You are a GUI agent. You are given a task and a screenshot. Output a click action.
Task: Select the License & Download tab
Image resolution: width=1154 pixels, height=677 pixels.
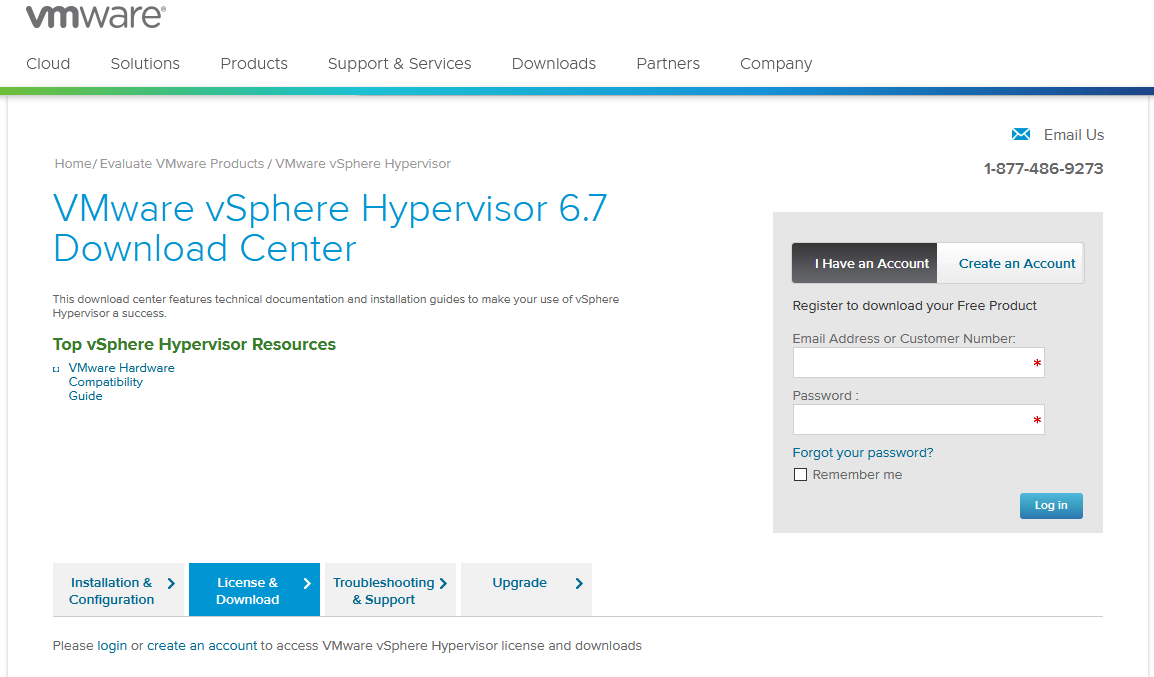(255, 589)
